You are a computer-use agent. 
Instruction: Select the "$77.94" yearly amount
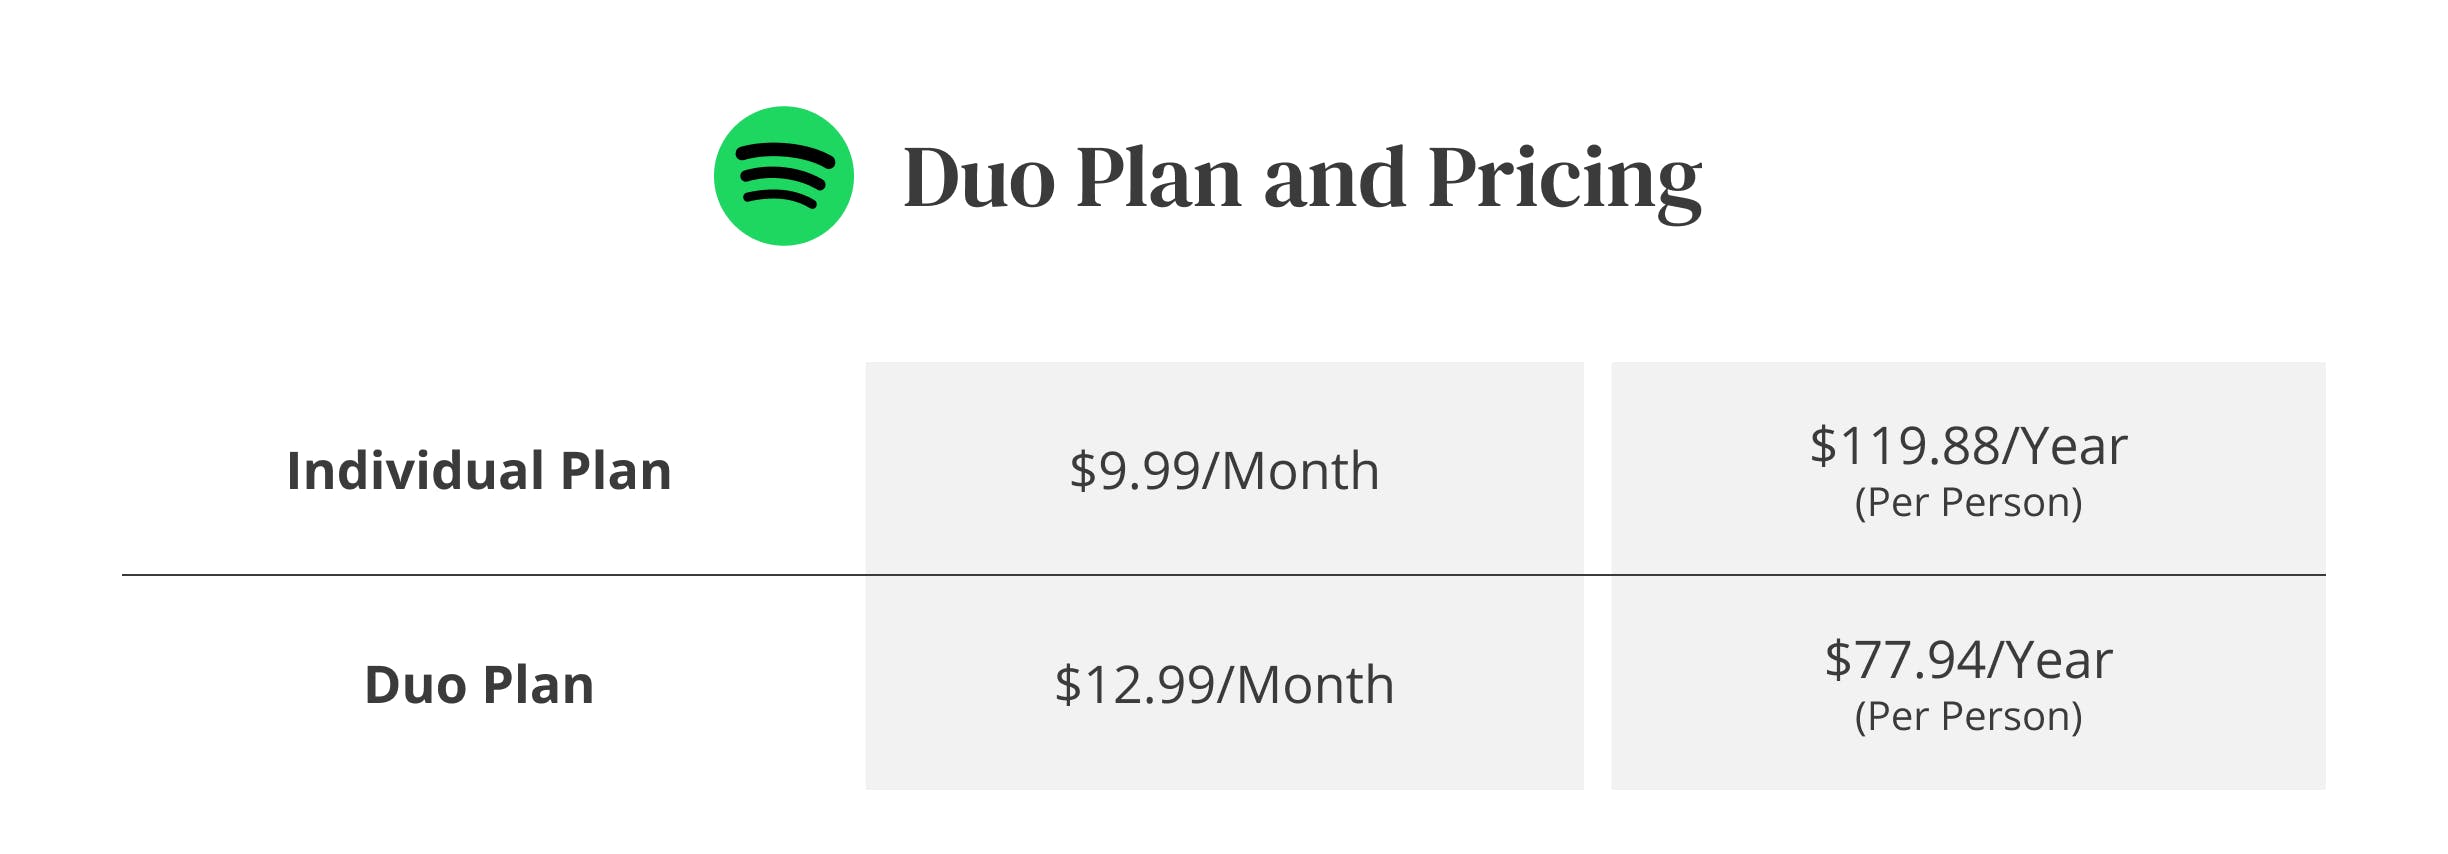click(1904, 660)
